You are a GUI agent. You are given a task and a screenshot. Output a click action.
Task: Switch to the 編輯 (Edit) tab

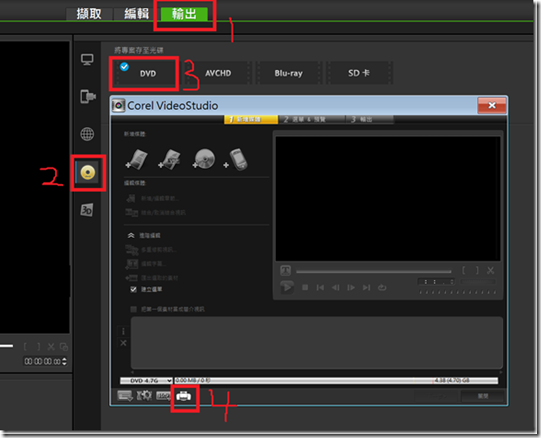136,14
